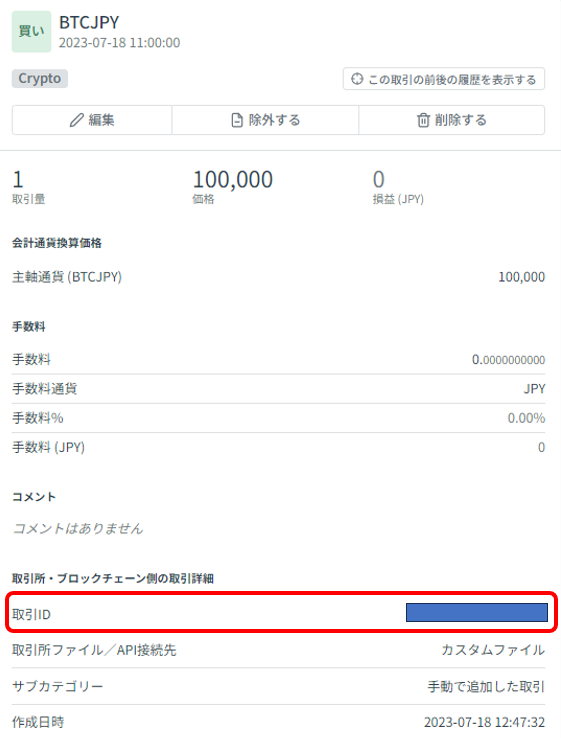Click the blue masked 取引ID value
The height and width of the screenshot is (738, 561).
point(477,612)
